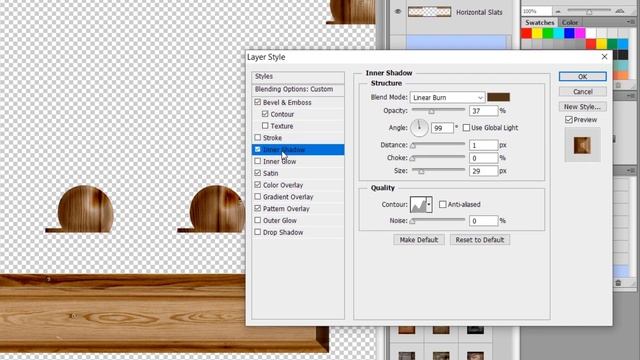Select the Pattern Overlay effect row
This screenshot has width=640, height=360.
click(298, 209)
